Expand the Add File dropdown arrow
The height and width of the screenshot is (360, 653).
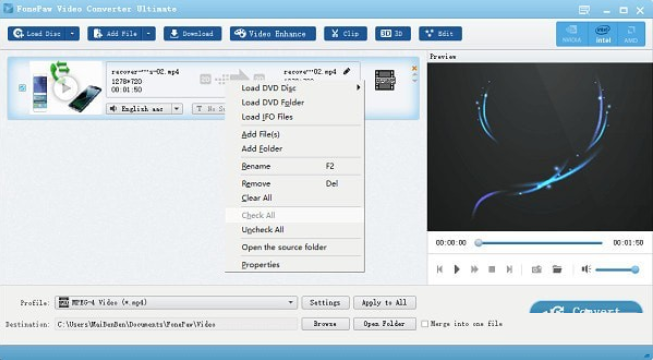[x=149, y=34]
